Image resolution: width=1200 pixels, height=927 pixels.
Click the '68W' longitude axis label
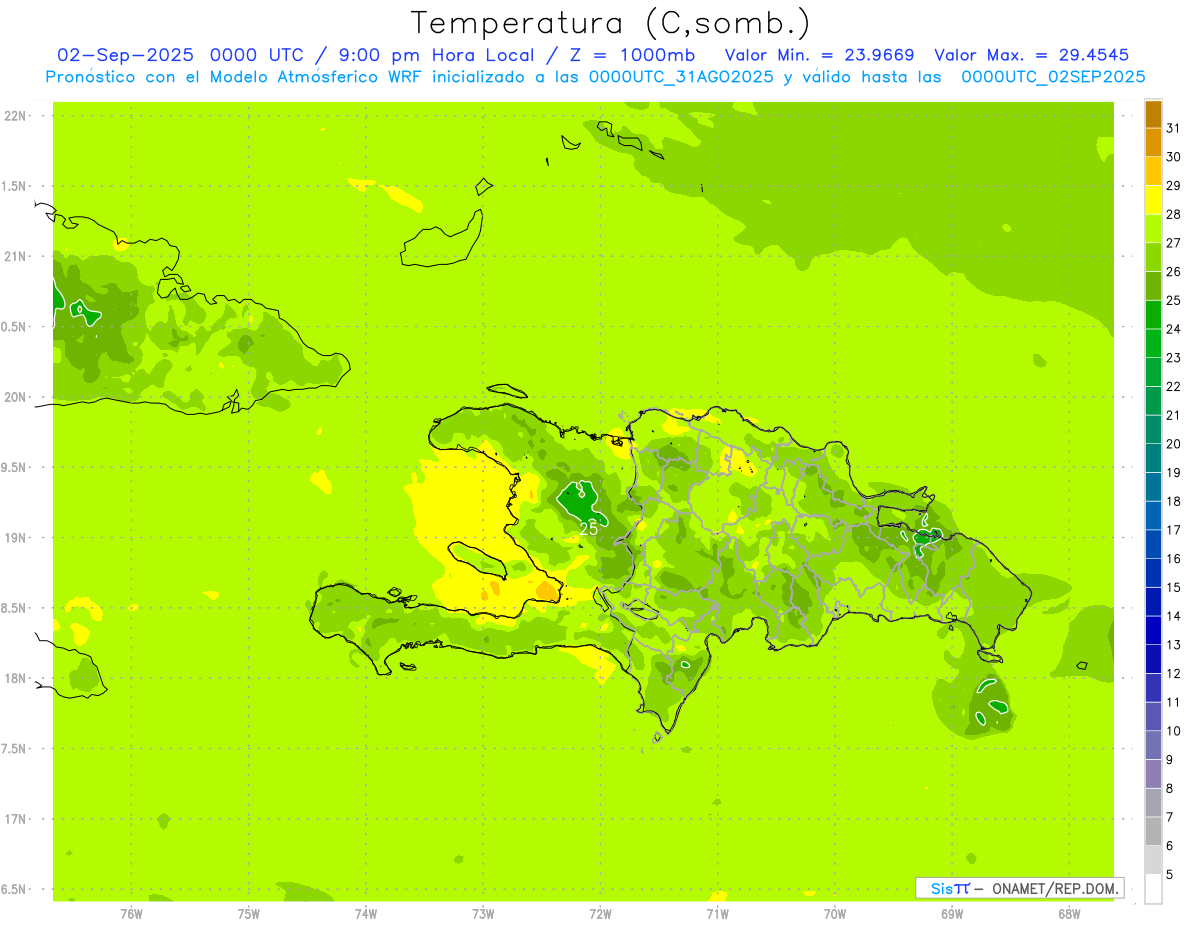click(1069, 913)
